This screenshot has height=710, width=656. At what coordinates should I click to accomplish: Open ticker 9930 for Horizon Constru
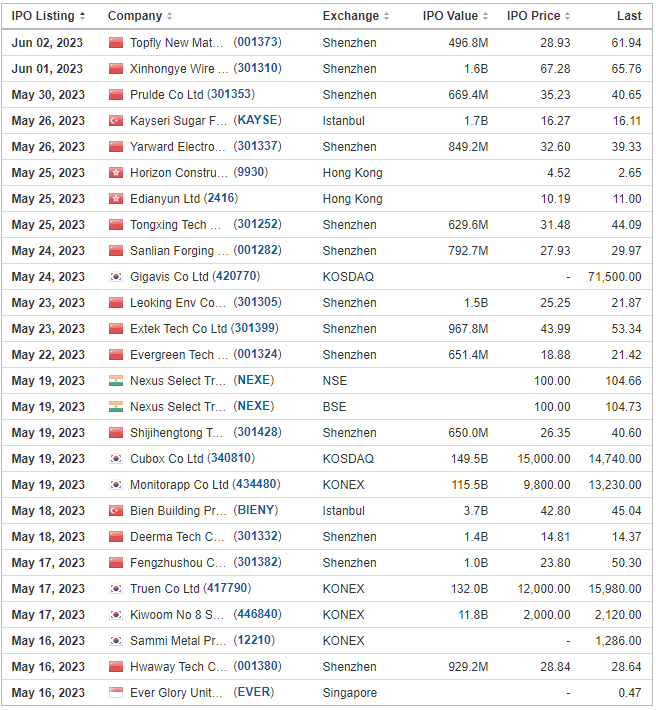pos(251,173)
